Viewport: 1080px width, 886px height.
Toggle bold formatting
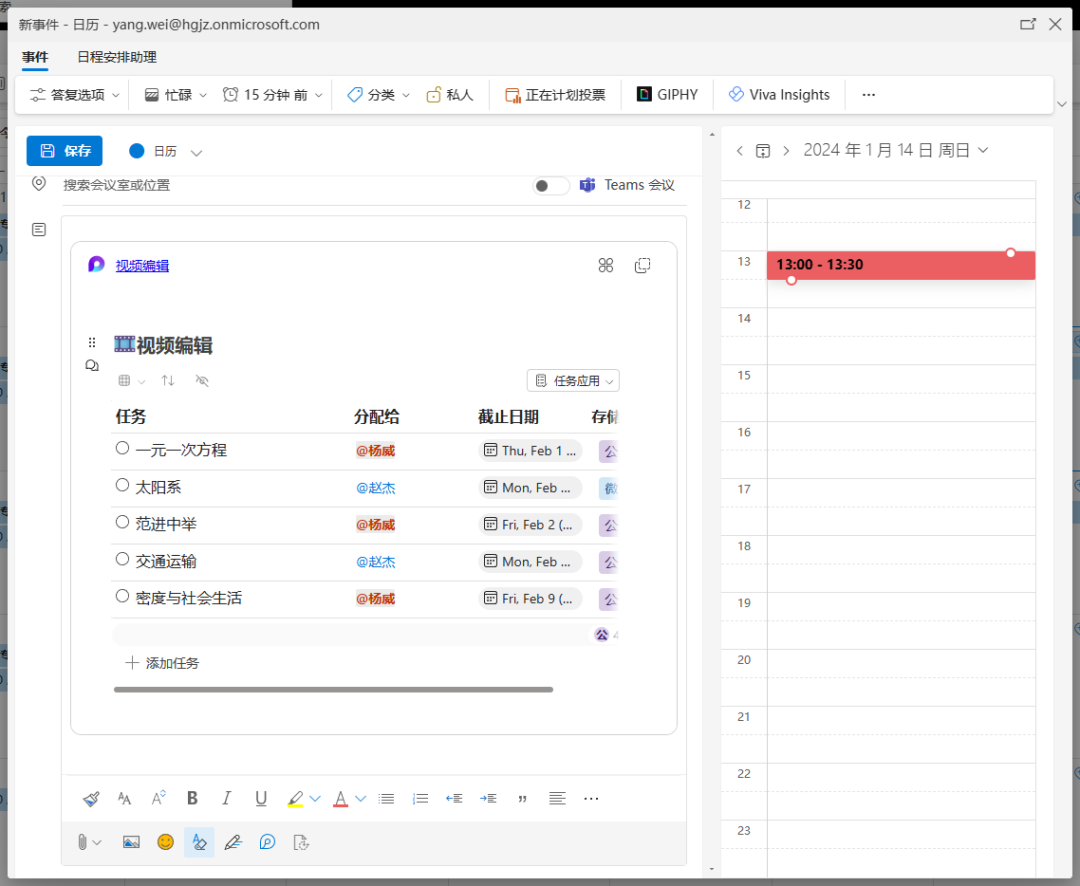192,798
